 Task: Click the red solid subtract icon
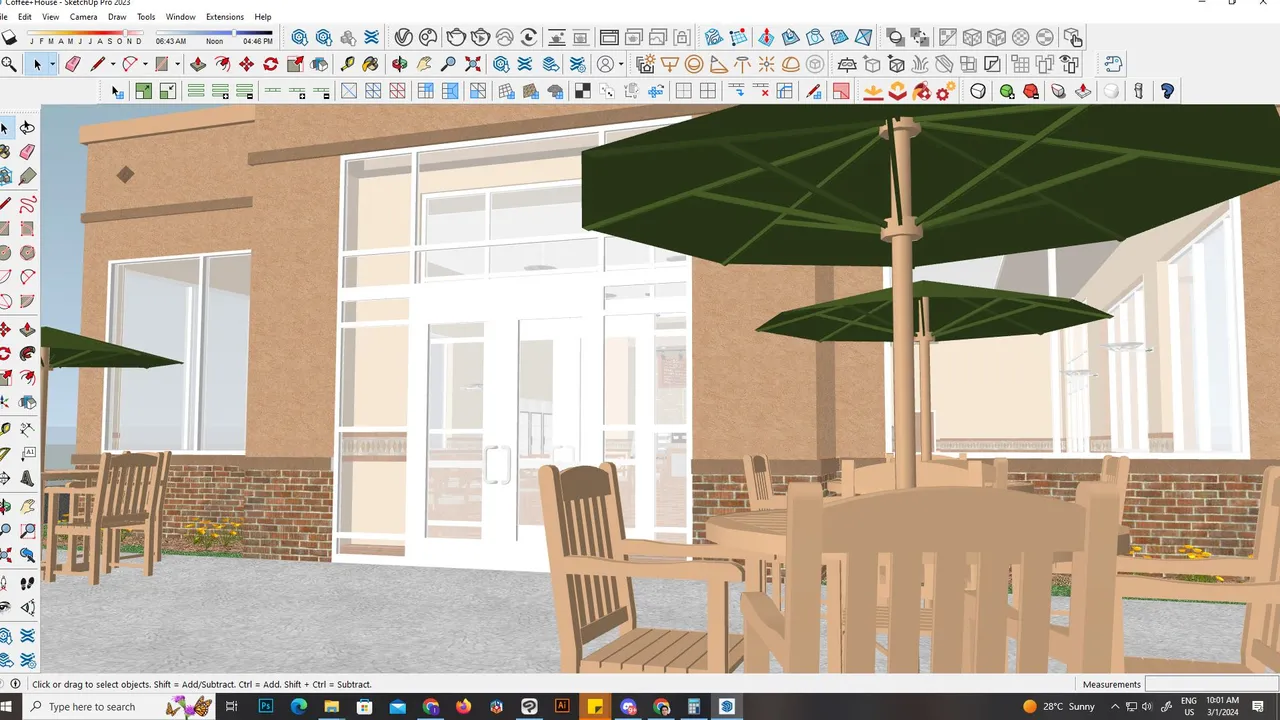1030,91
